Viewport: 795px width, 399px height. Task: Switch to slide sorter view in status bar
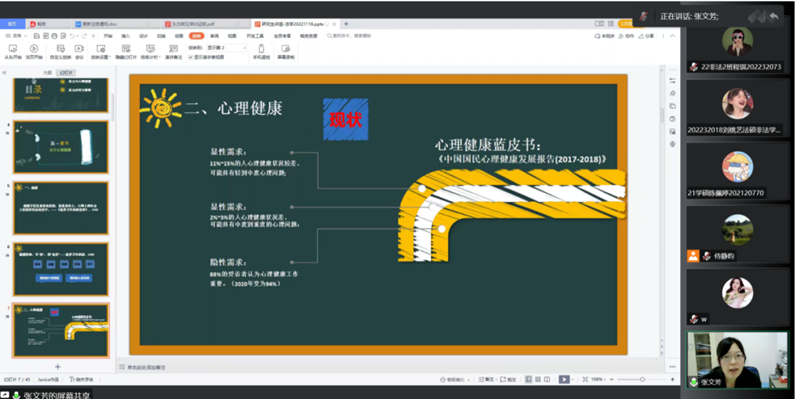(538, 379)
